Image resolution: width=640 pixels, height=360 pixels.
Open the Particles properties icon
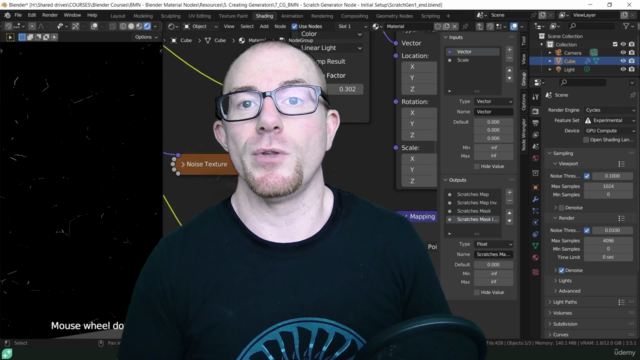tap(536, 211)
